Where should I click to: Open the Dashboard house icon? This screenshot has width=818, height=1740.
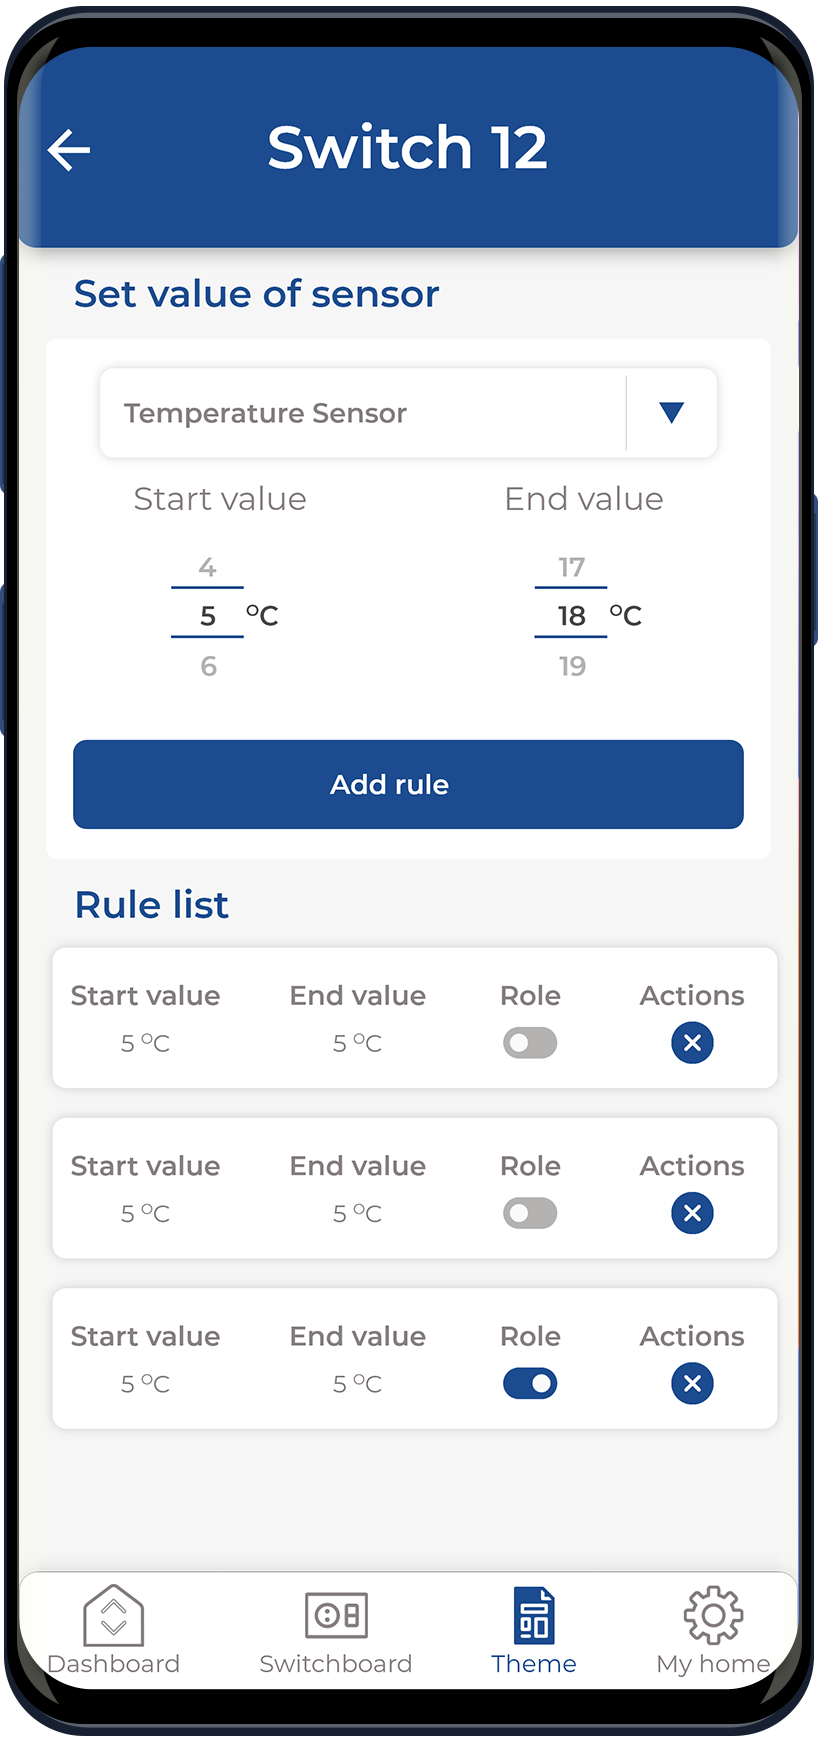[x=113, y=1615]
